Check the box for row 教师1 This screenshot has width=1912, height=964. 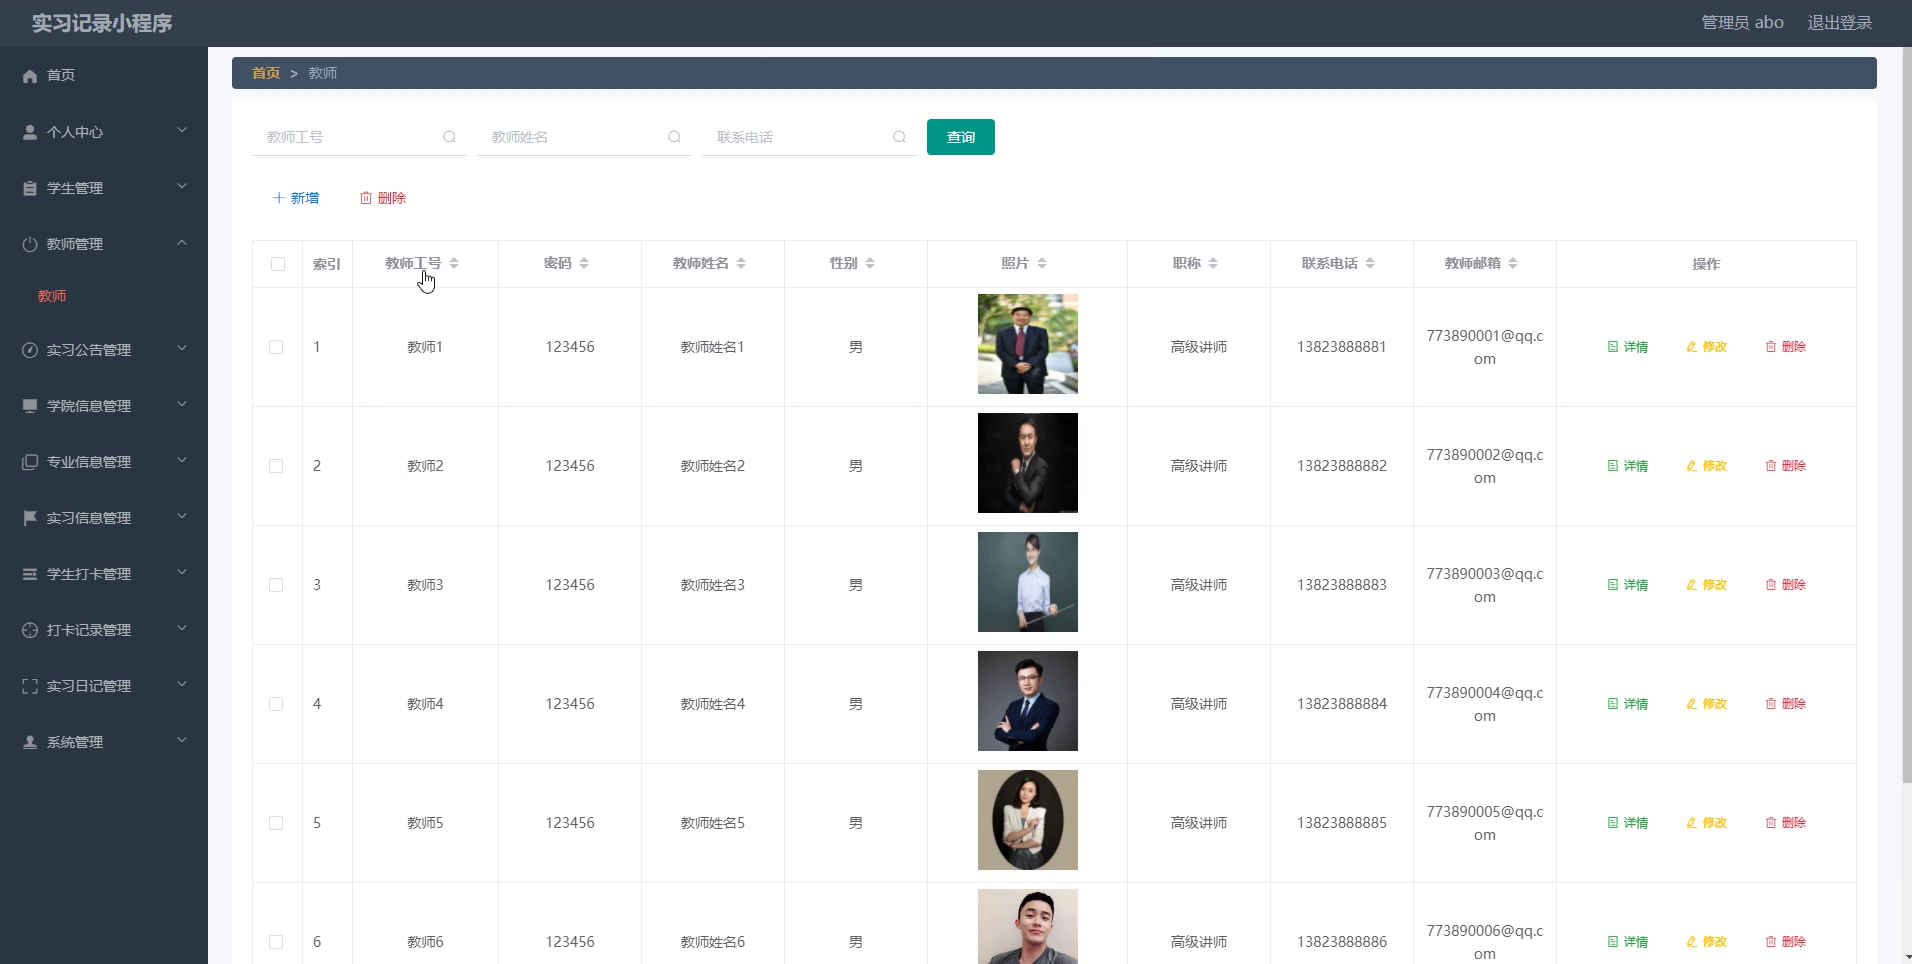click(x=276, y=347)
